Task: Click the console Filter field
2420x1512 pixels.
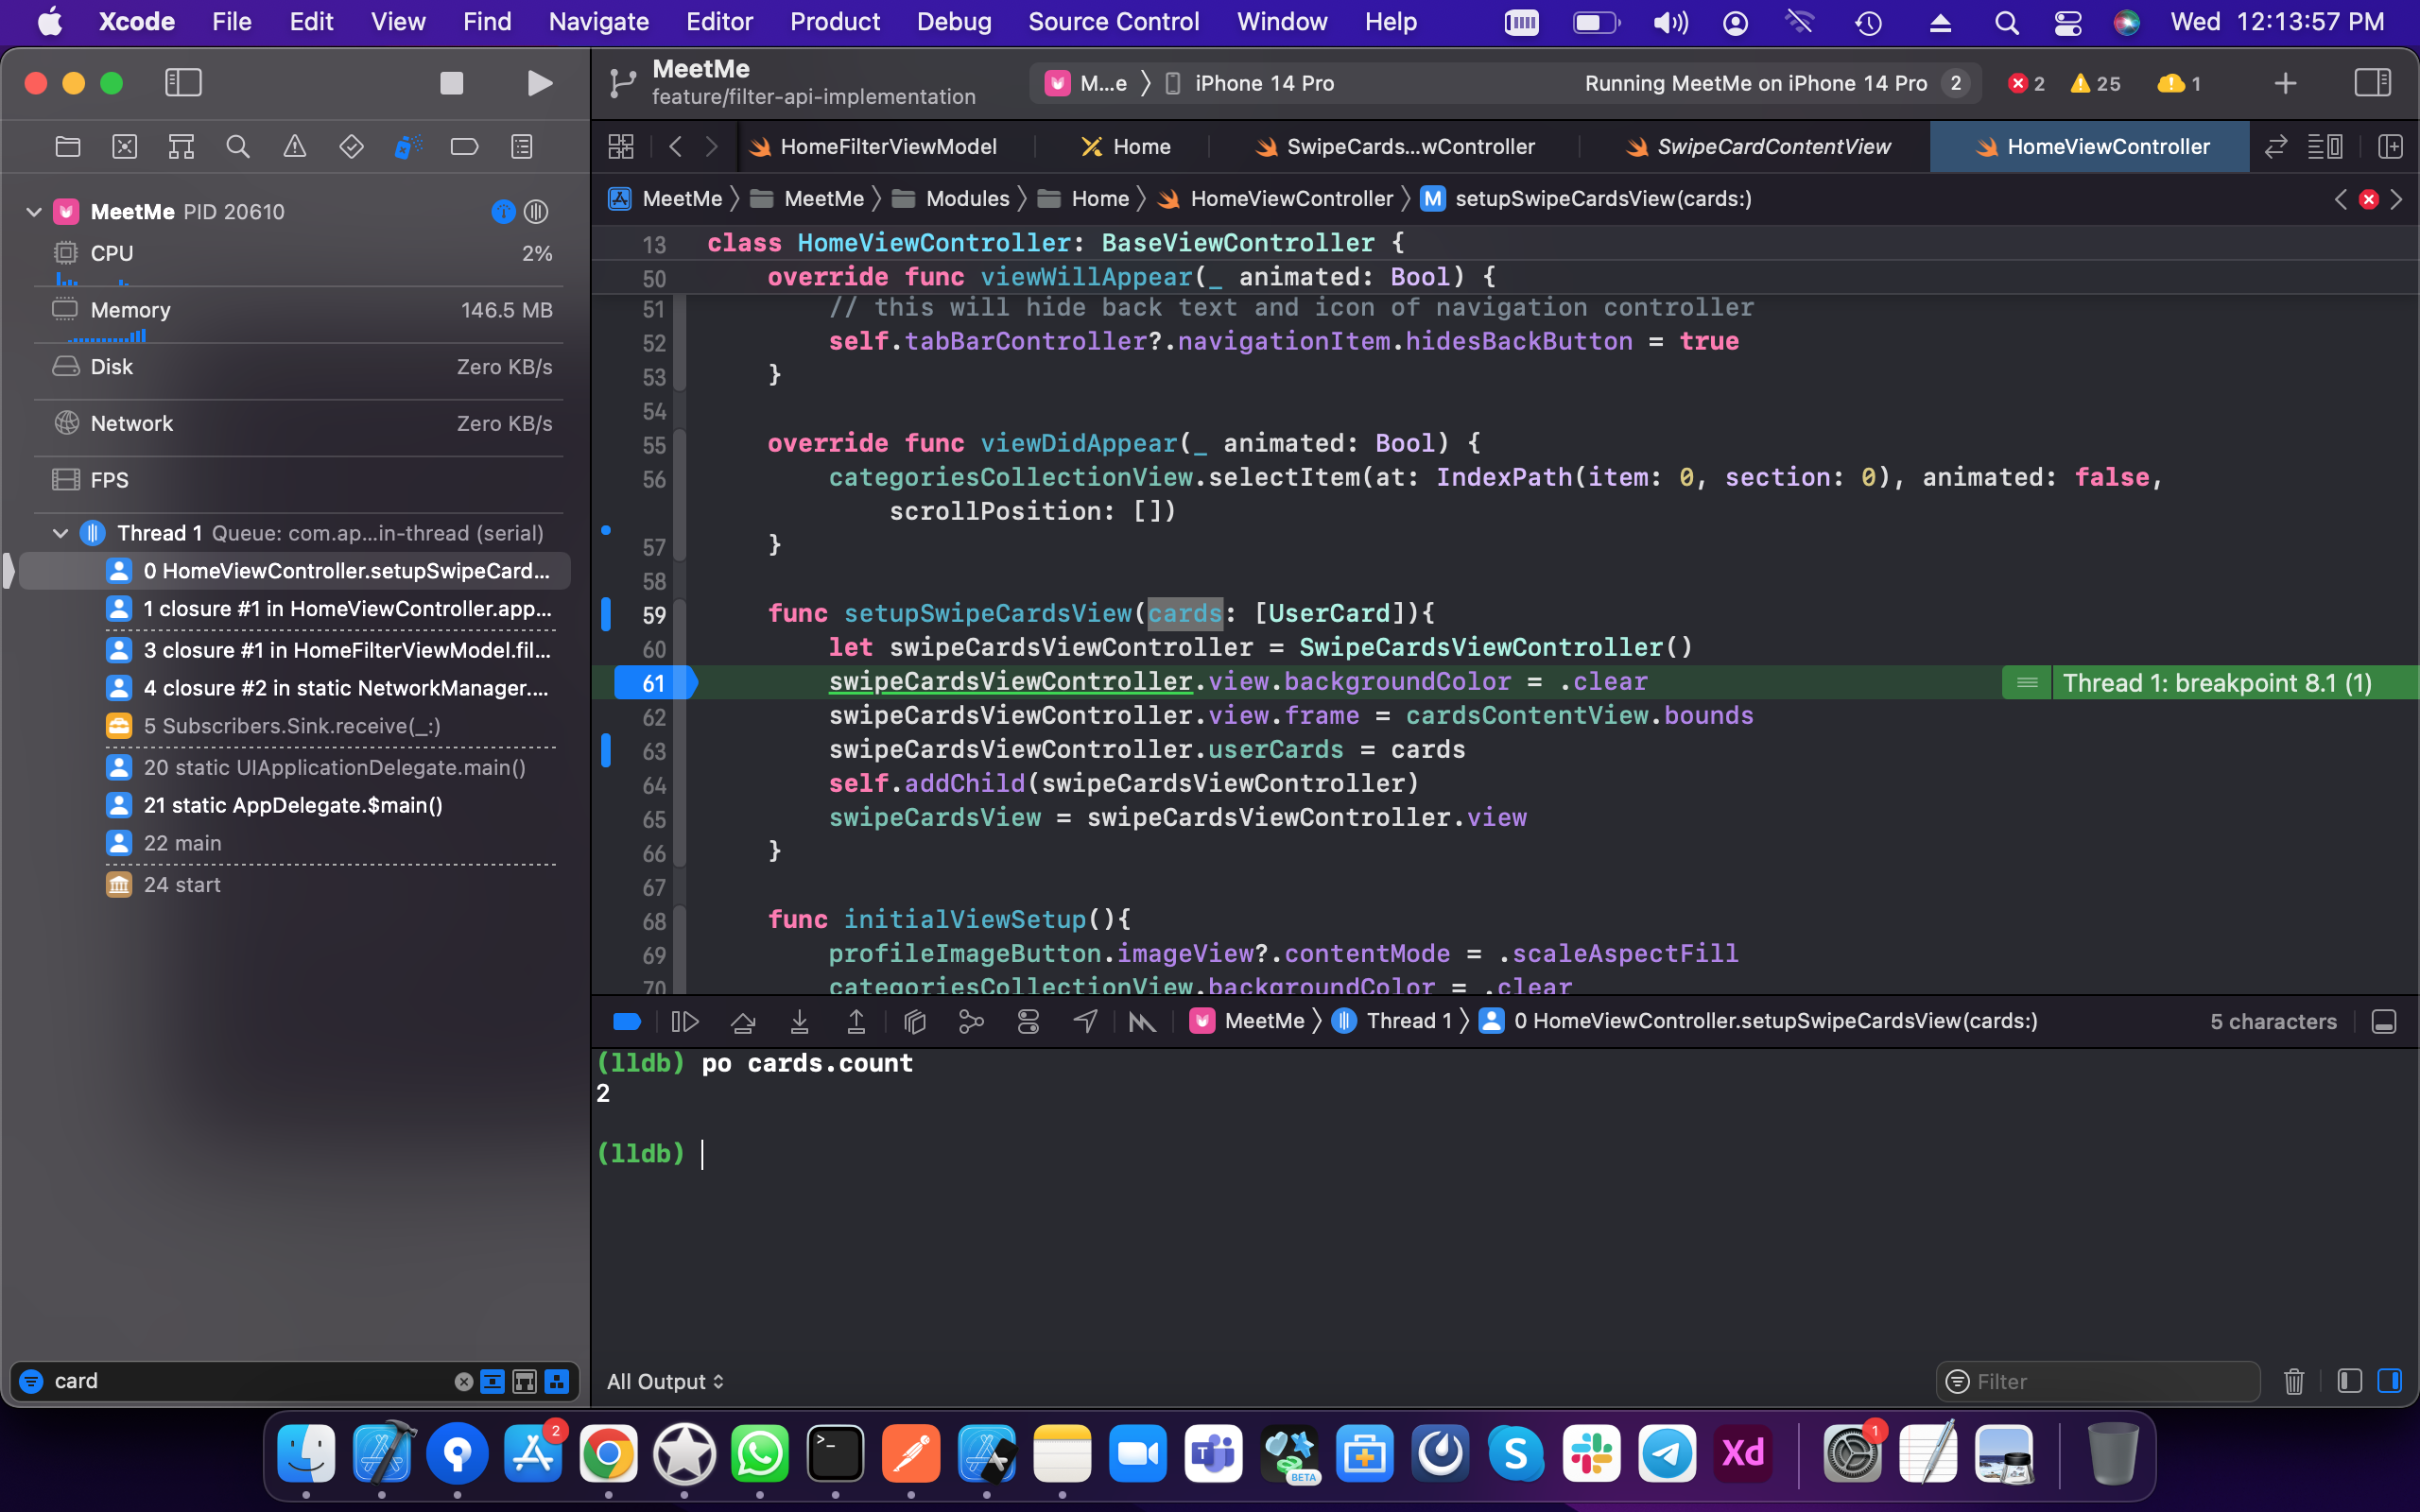Action: (x=2100, y=1381)
